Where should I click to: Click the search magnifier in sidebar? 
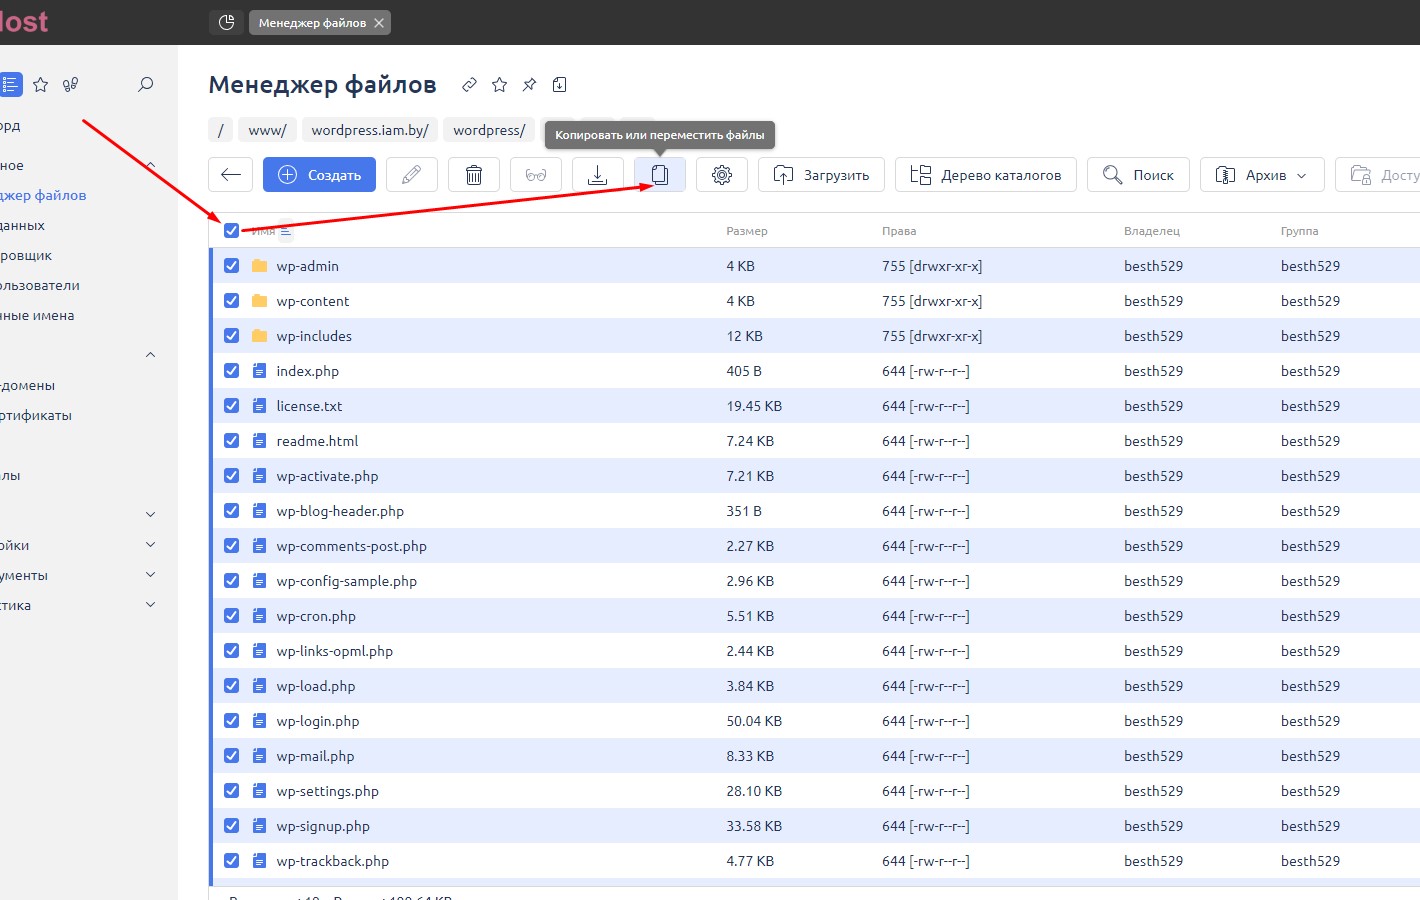[x=146, y=85]
